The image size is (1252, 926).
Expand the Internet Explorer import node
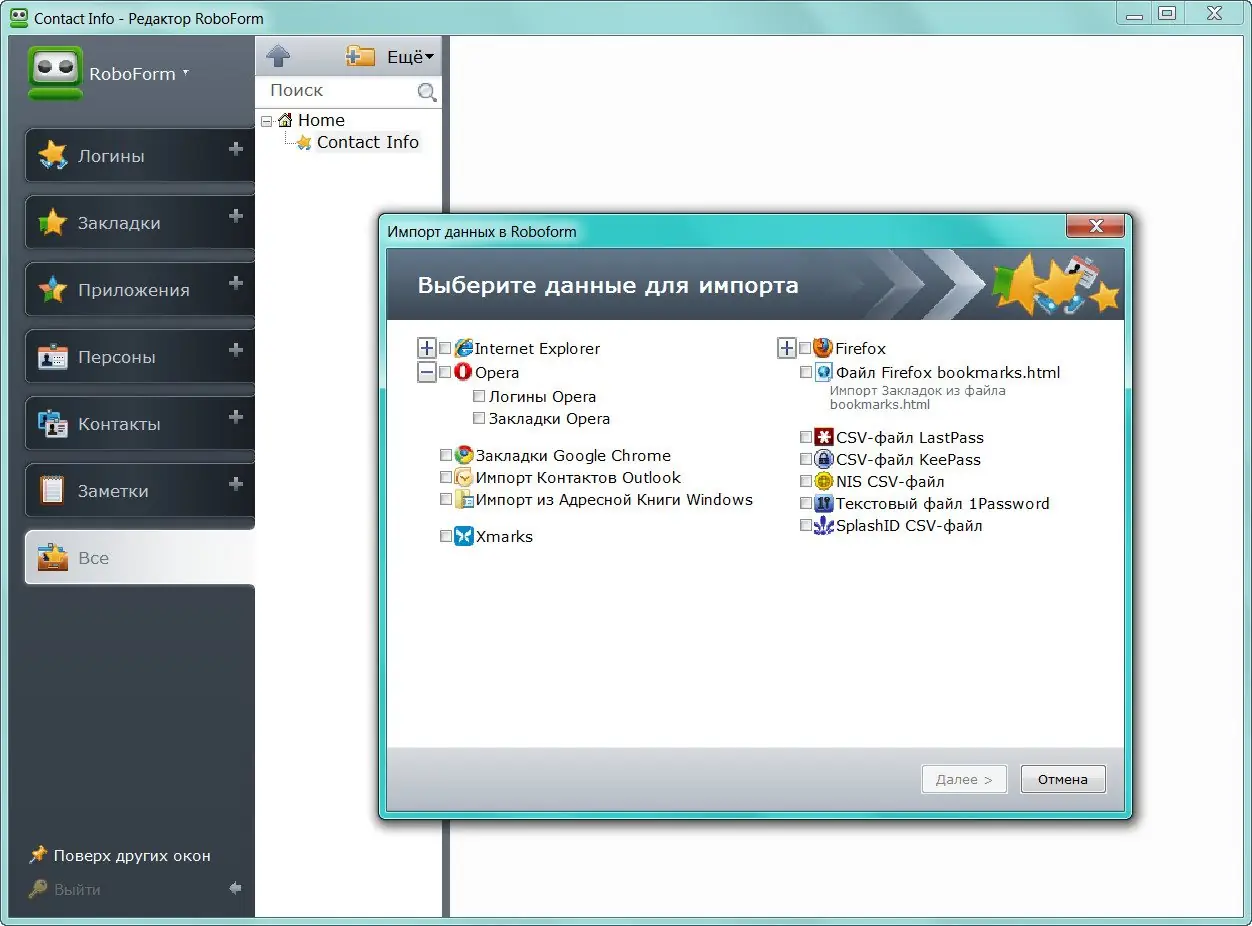pos(427,348)
